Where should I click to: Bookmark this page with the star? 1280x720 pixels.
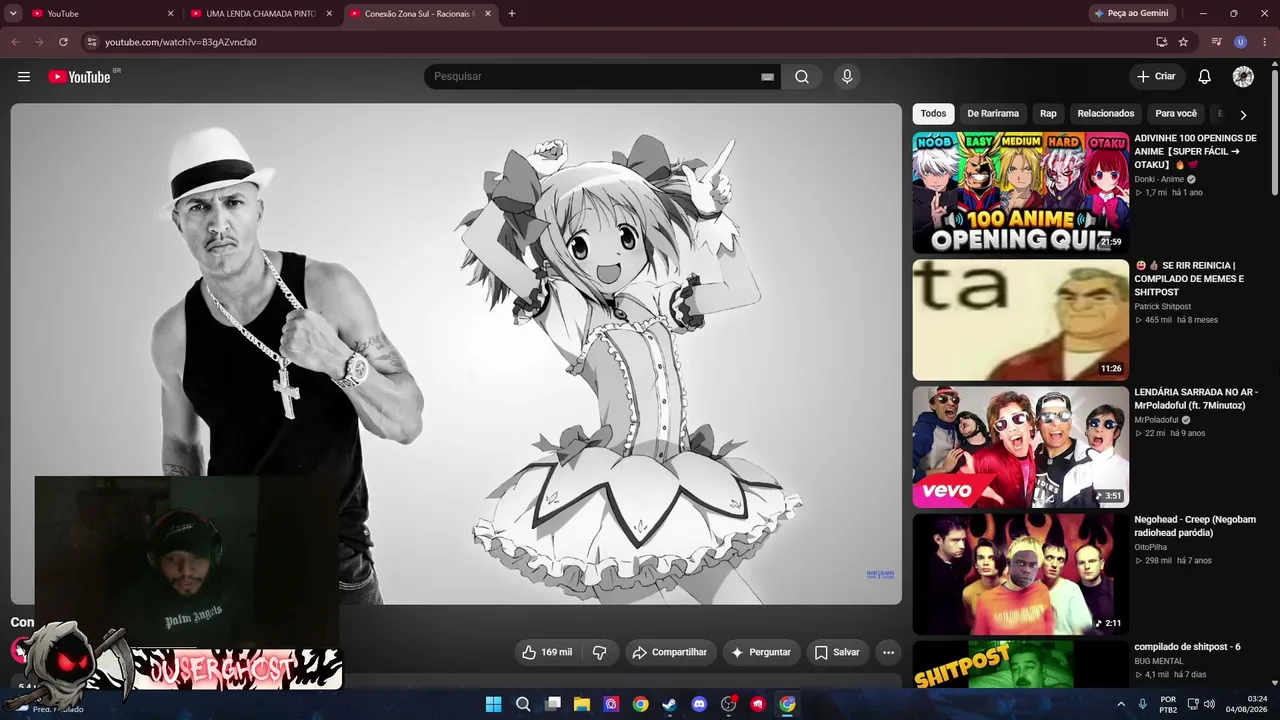[1183, 42]
